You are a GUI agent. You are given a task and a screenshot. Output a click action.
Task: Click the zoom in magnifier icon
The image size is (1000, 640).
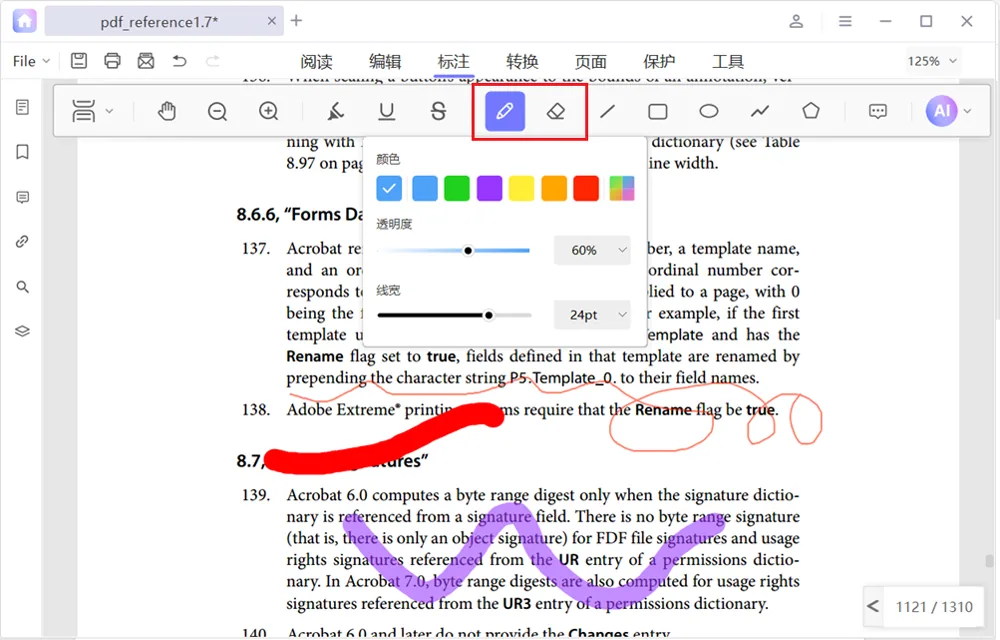(268, 112)
